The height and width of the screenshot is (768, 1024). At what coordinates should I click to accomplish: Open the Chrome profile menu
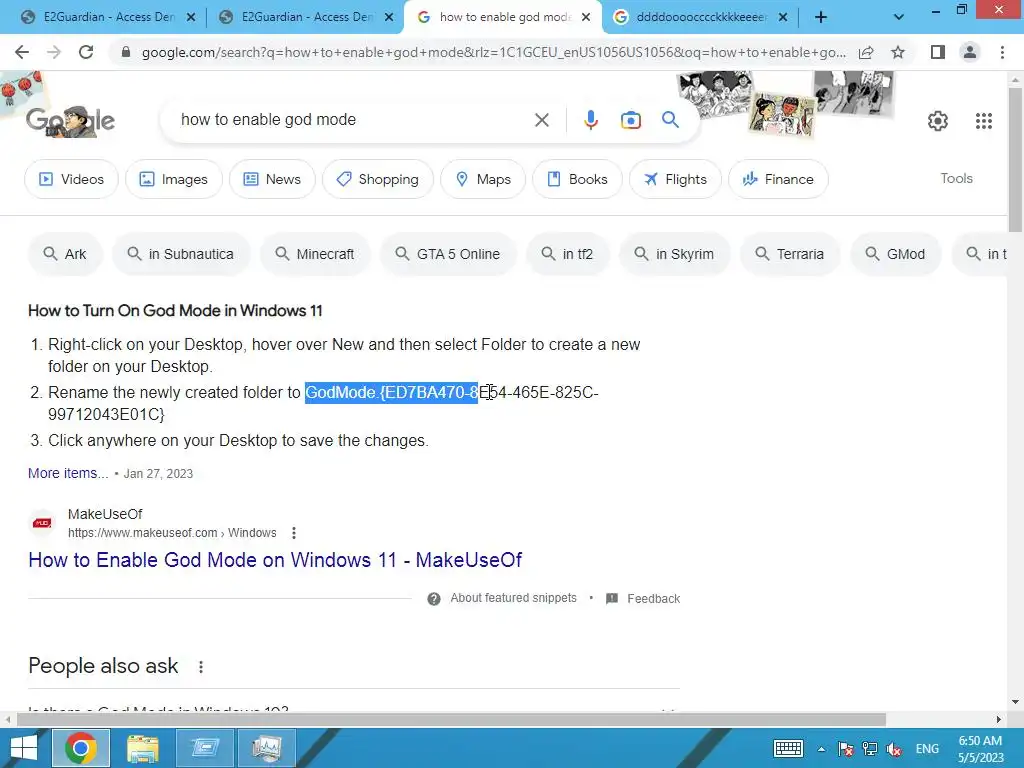tap(970, 52)
